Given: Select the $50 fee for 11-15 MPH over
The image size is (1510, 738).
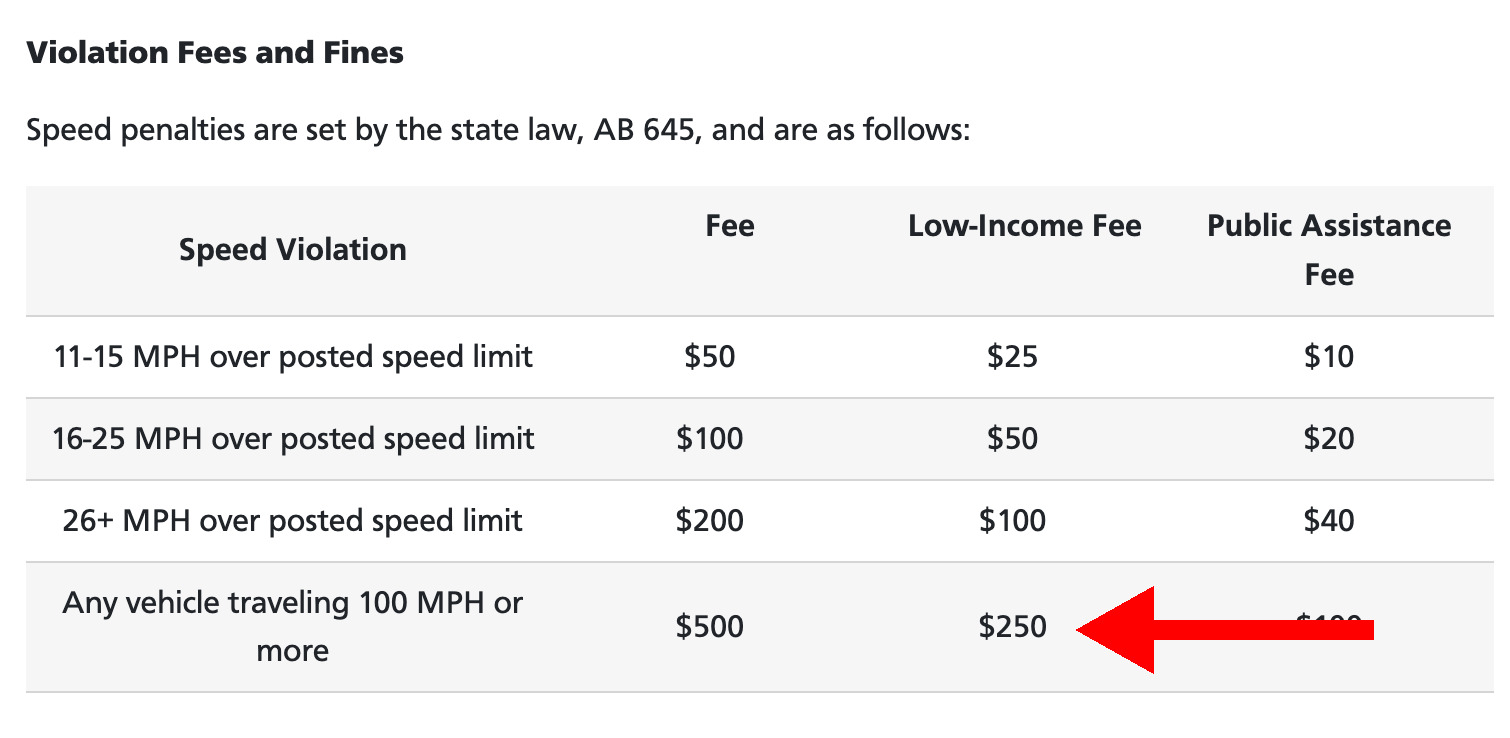Looking at the screenshot, I should 710,356.
